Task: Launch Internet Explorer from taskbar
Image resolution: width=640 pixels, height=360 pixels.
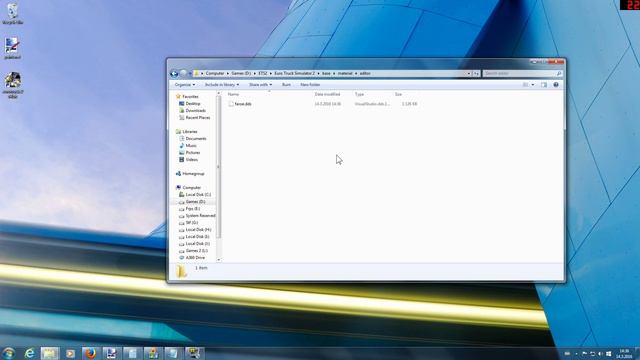Action: point(29,353)
